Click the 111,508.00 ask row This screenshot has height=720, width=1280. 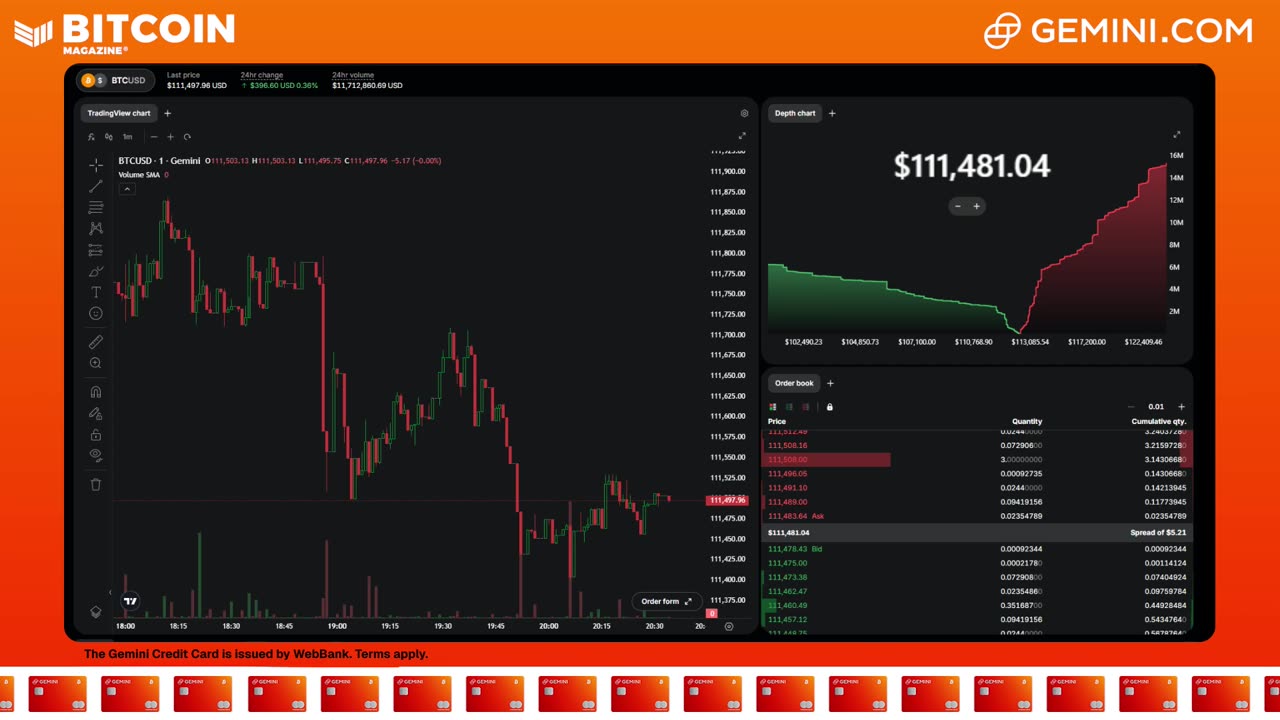click(x=977, y=460)
